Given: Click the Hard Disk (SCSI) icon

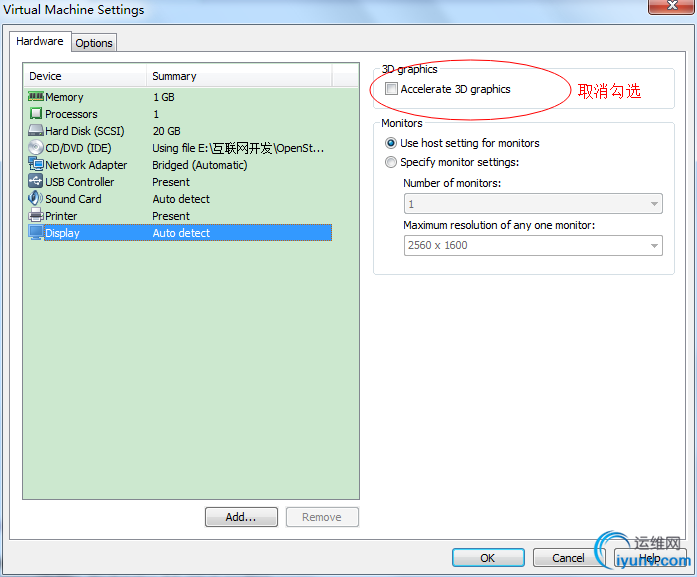Looking at the screenshot, I should (x=36, y=130).
